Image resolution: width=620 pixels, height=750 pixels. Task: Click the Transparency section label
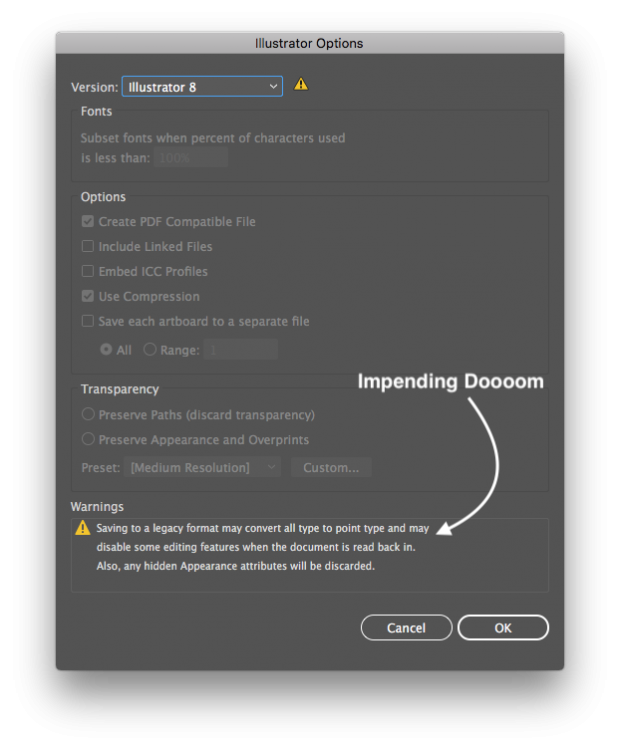[x=120, y=389]
